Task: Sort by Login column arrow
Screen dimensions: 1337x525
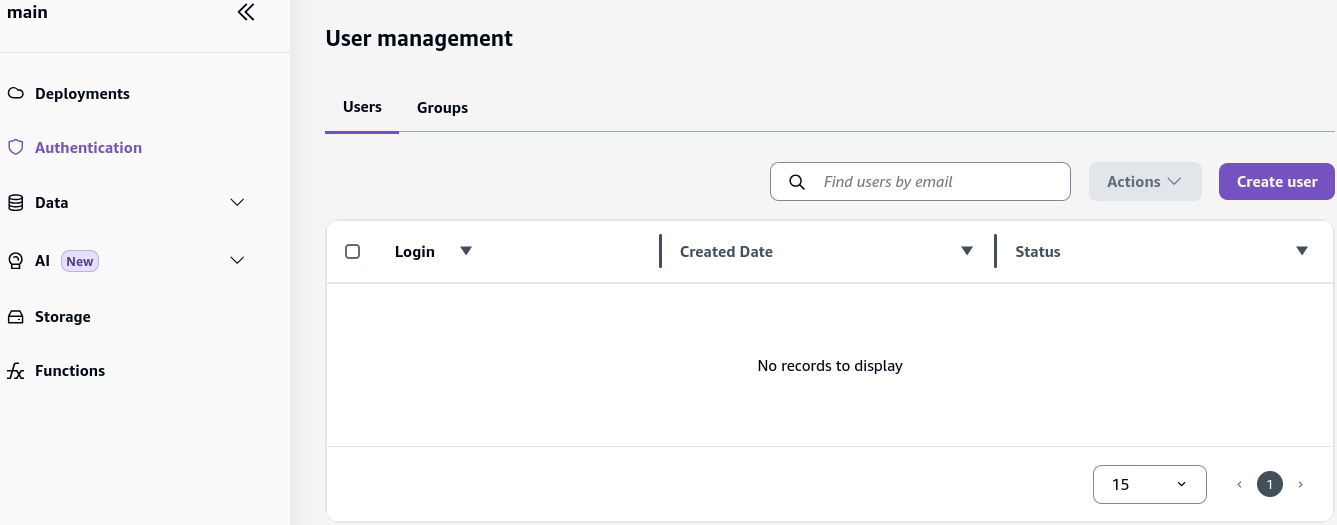Action: tap(466, 251)
